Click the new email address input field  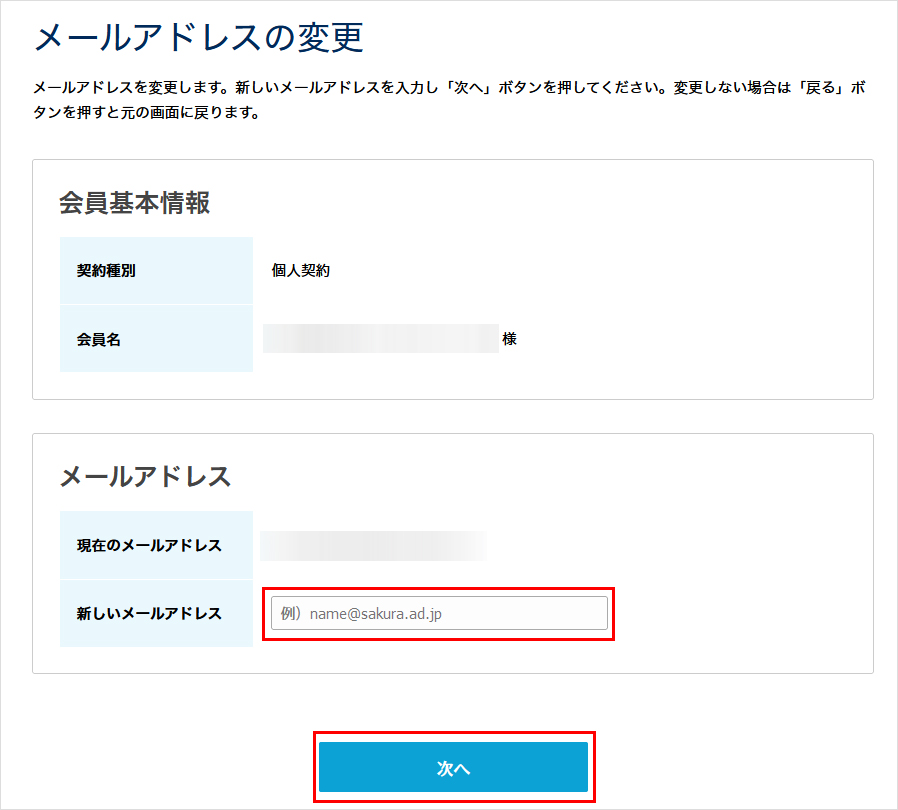(x=439, y=613)
